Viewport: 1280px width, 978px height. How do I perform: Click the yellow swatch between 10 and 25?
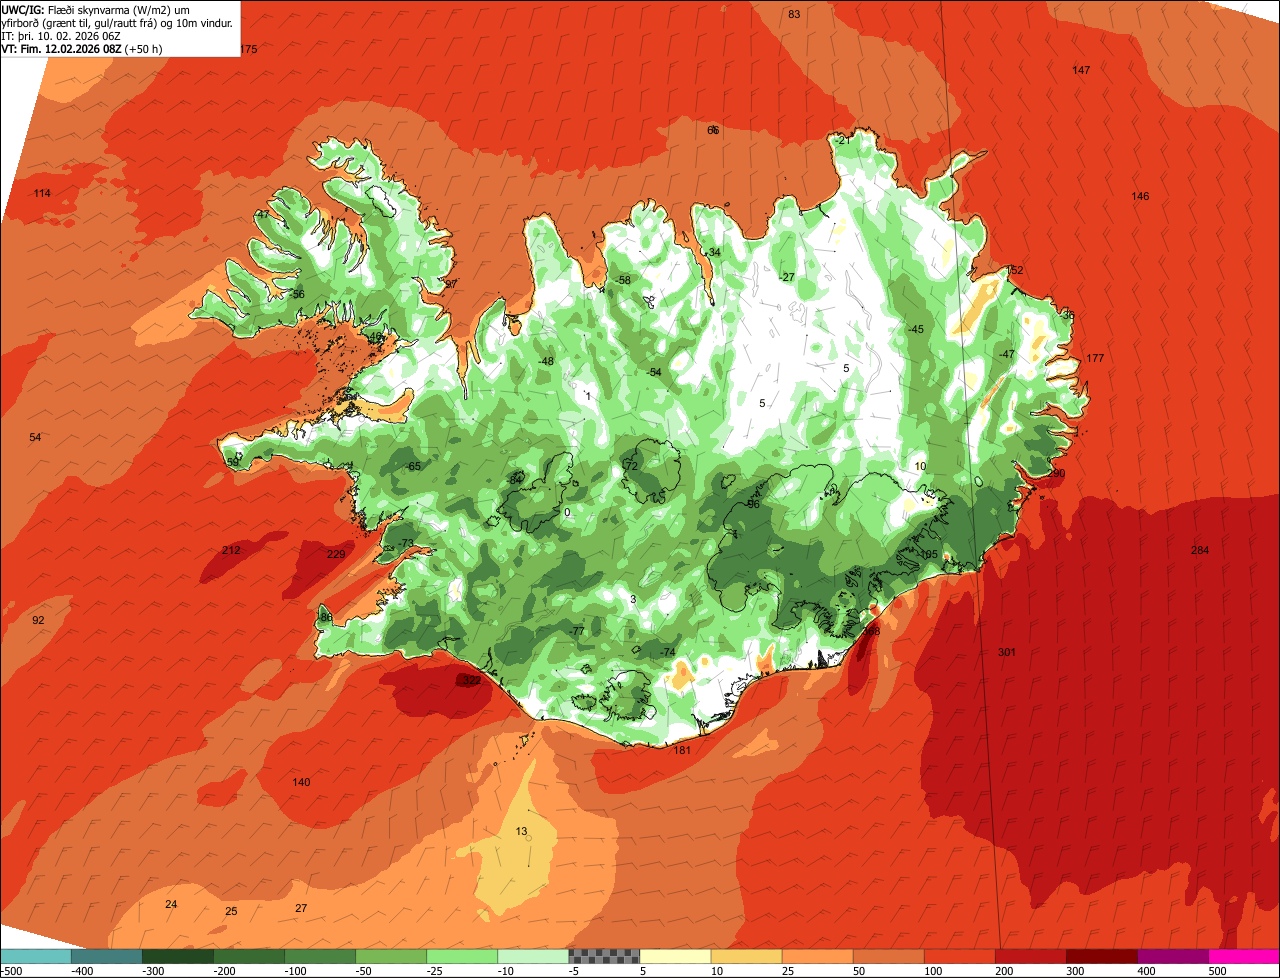click(746, 956)
